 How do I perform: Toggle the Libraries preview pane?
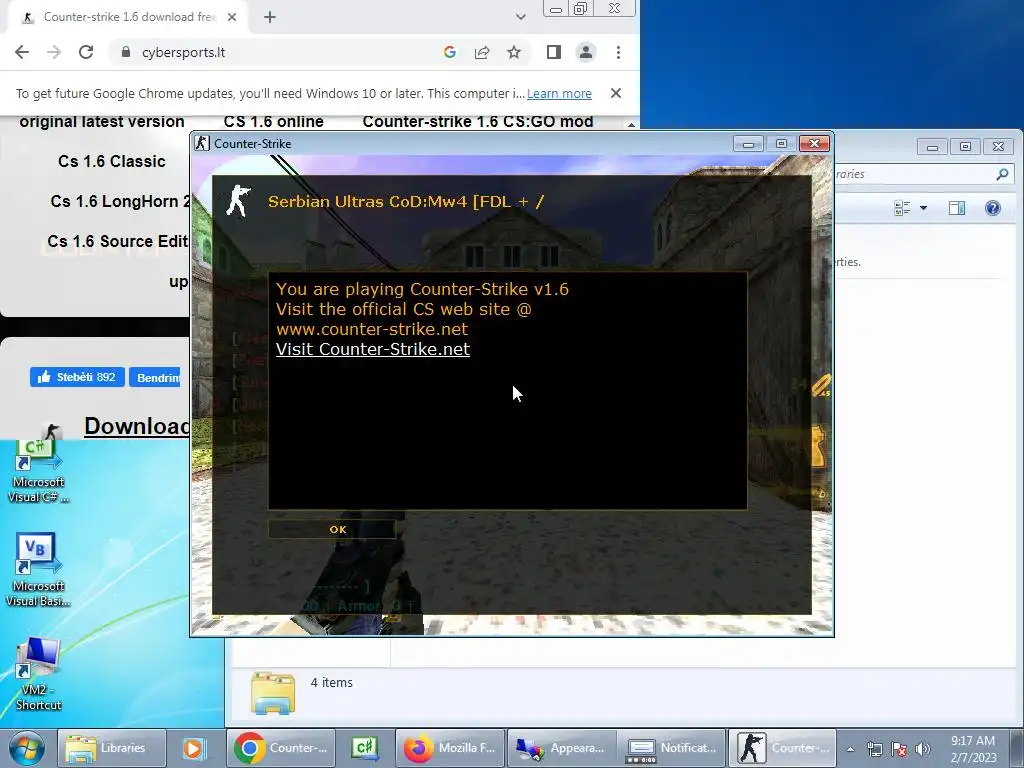click(957, 208)
